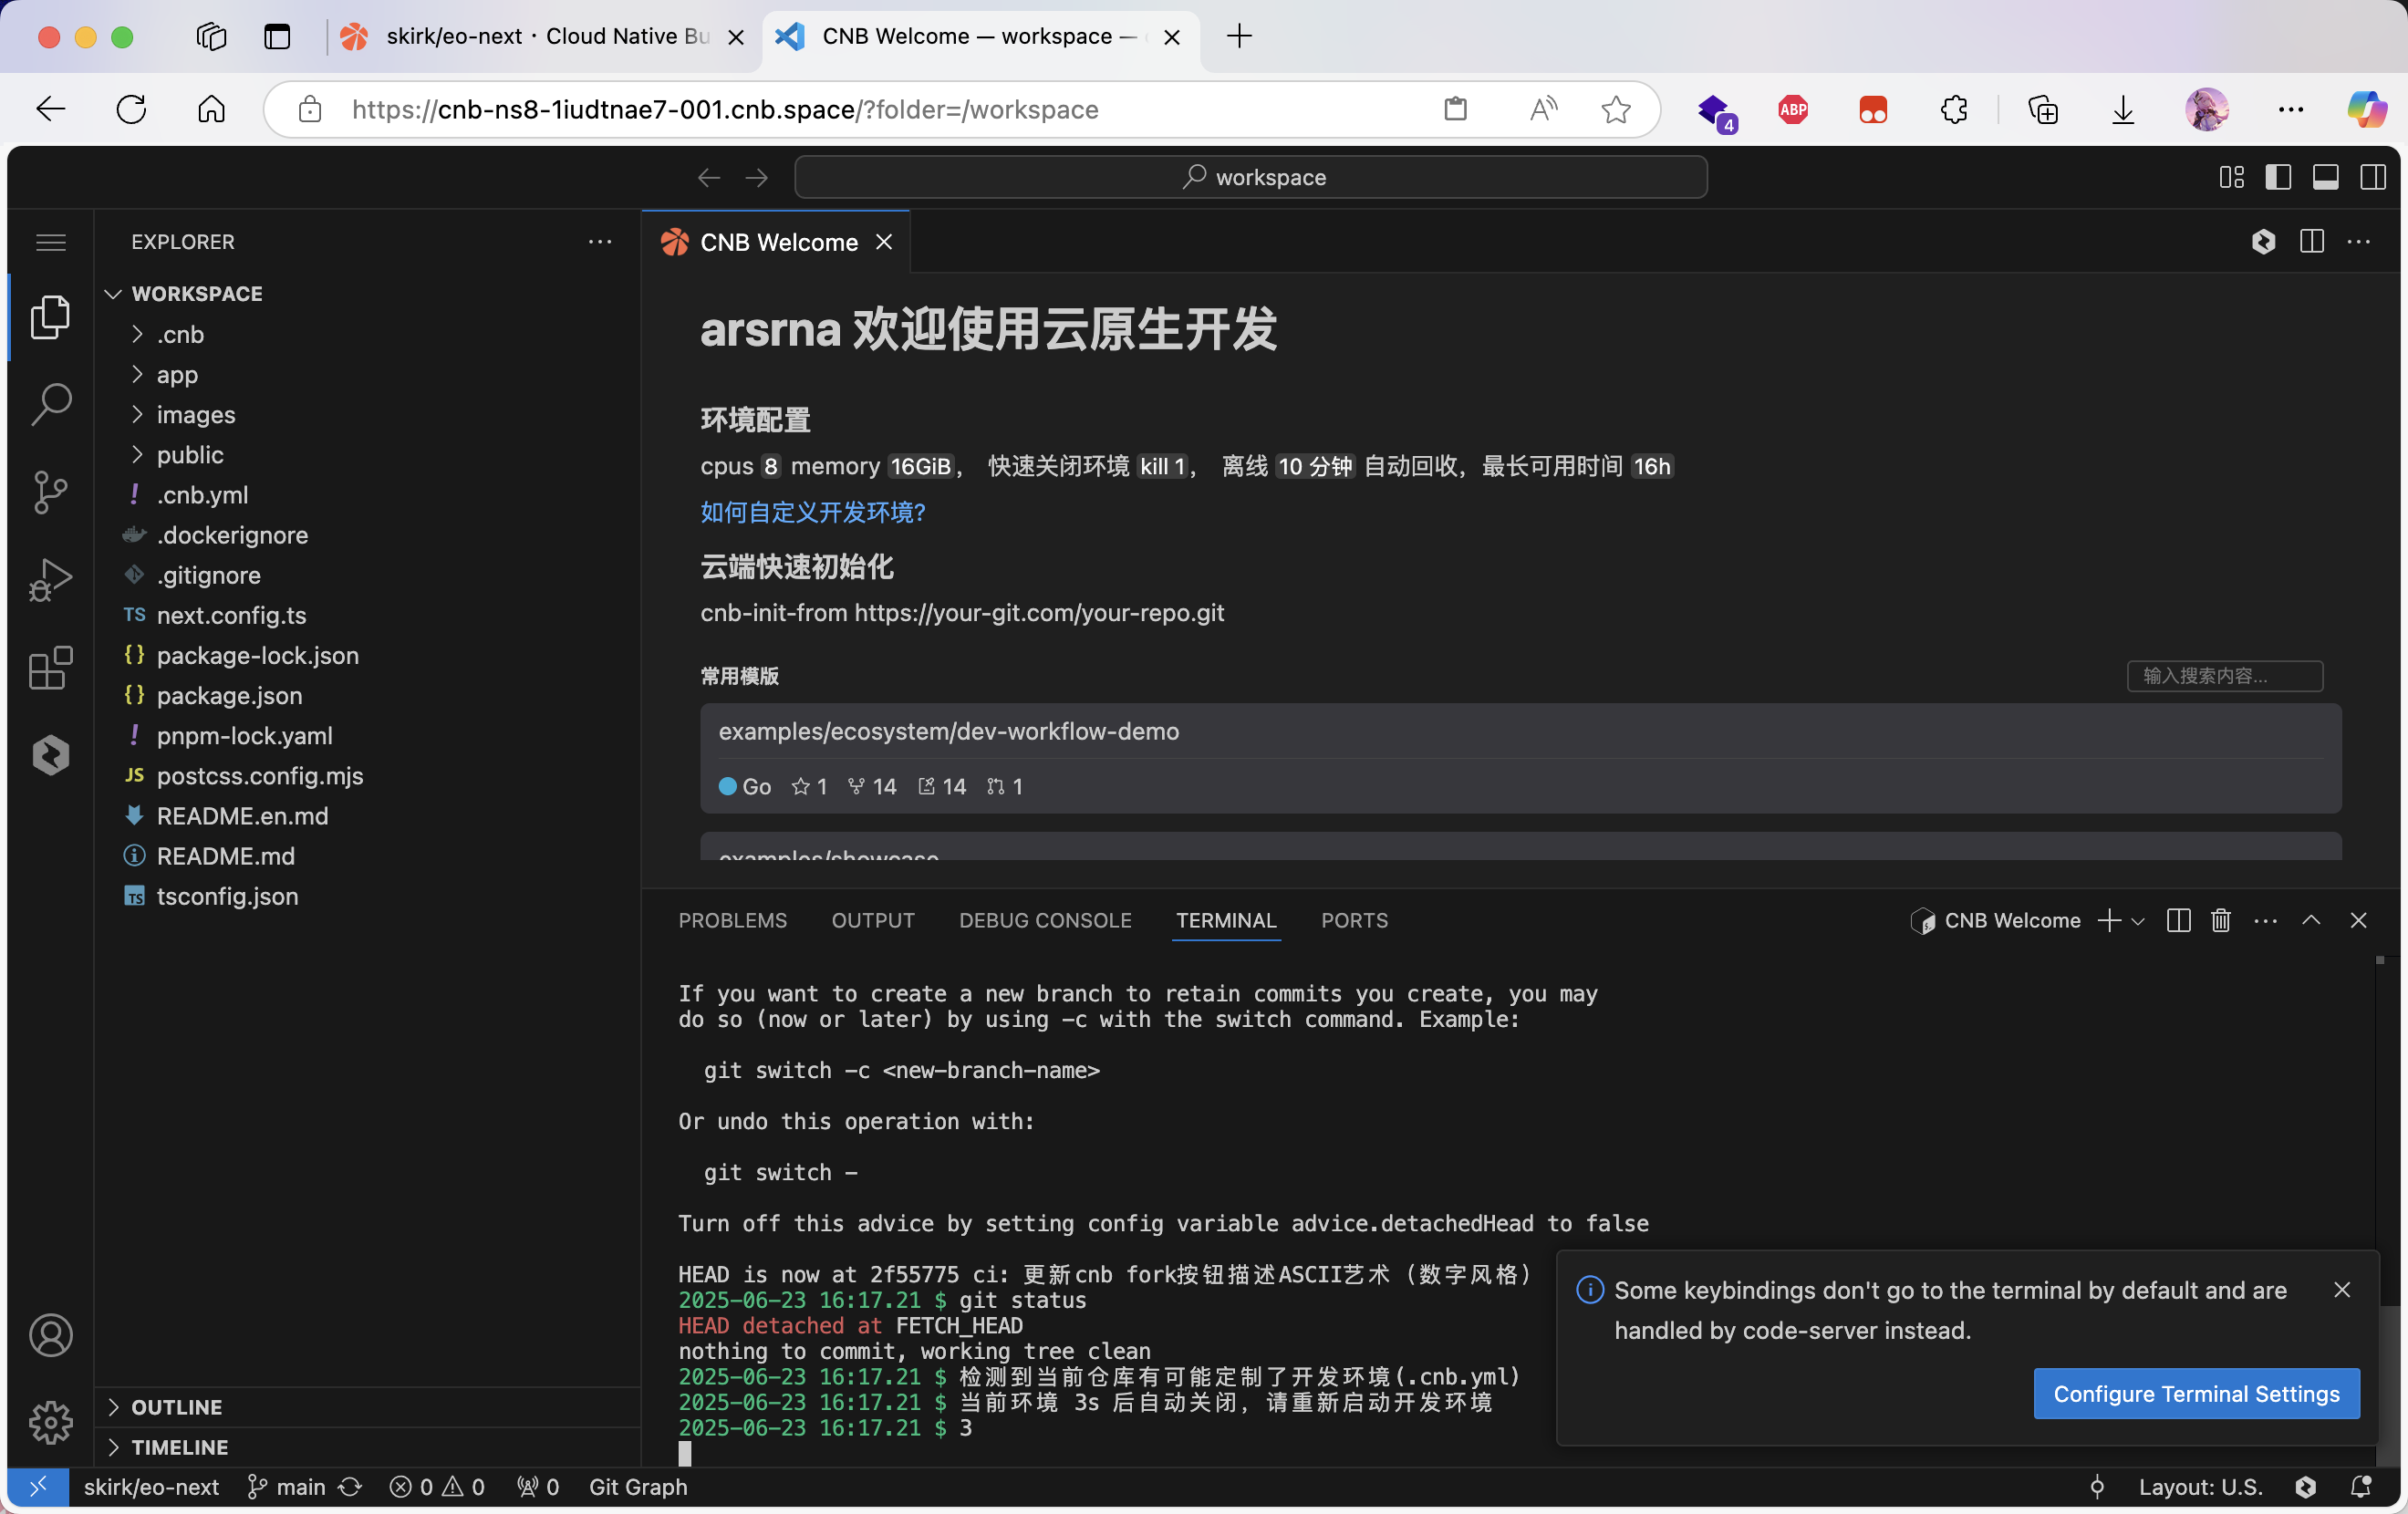Open the Search view in the activity bar

tap(50, 404)
